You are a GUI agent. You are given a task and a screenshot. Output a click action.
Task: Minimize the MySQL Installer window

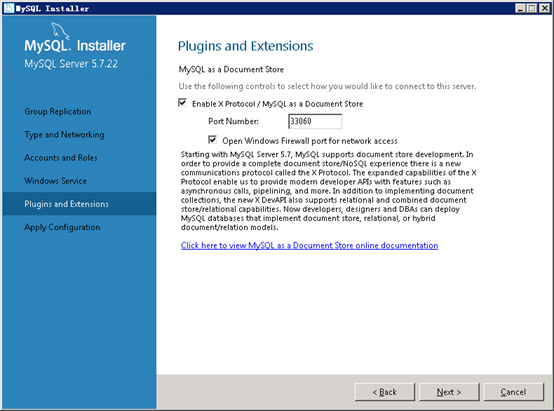(520, 8)
